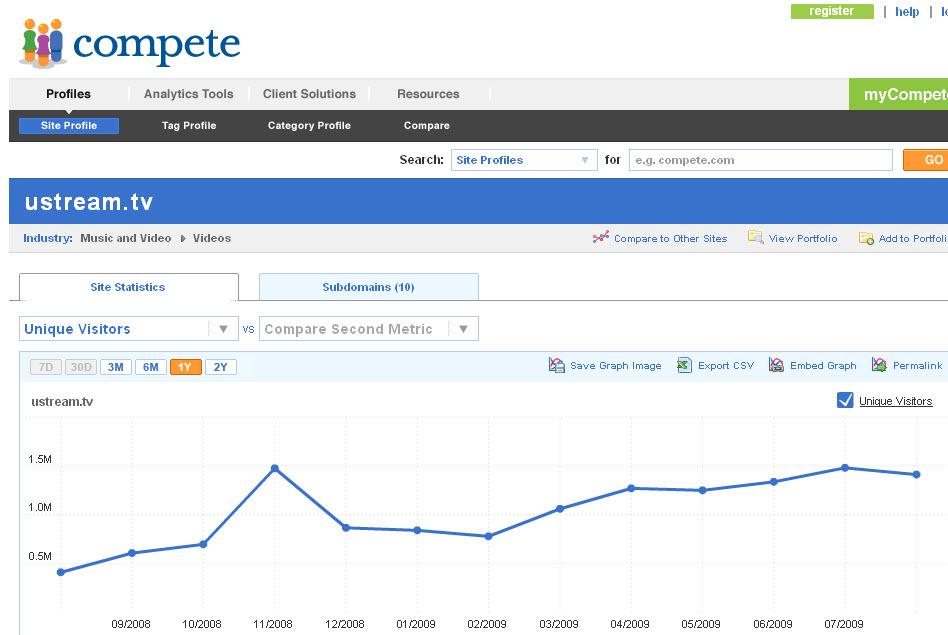Viewport: 948px width, 635px height.
Task: Expand the Compare Second Metric dropdown
Action: point(368,329)
